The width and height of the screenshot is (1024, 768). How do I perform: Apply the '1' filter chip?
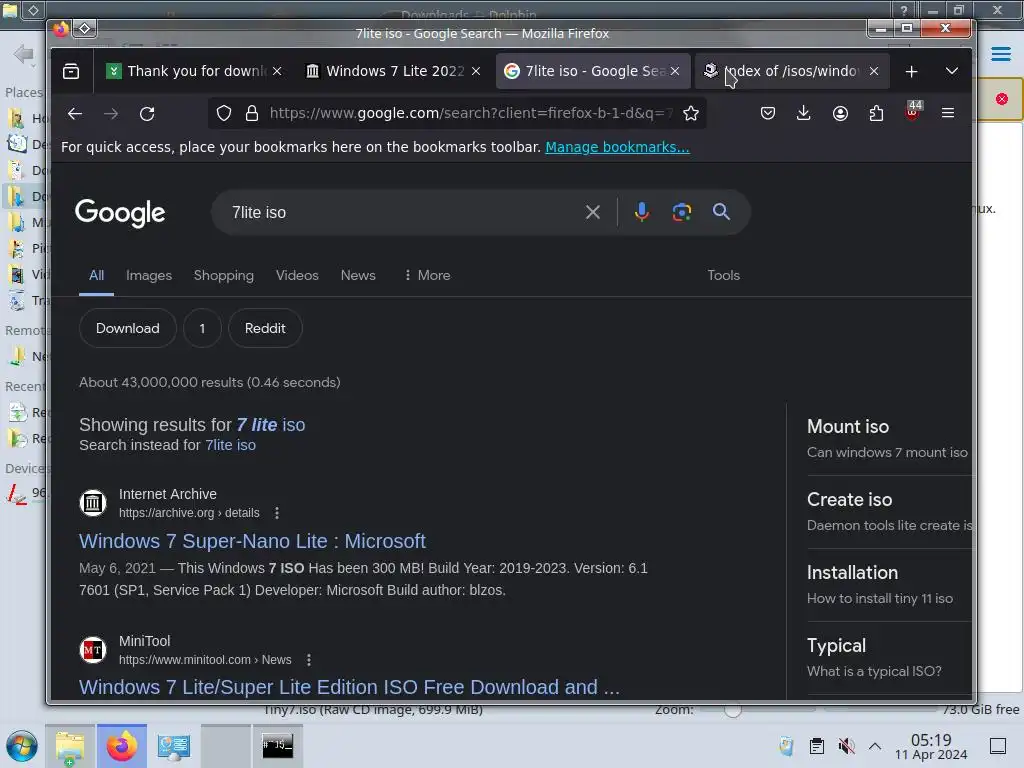[202, 328]
